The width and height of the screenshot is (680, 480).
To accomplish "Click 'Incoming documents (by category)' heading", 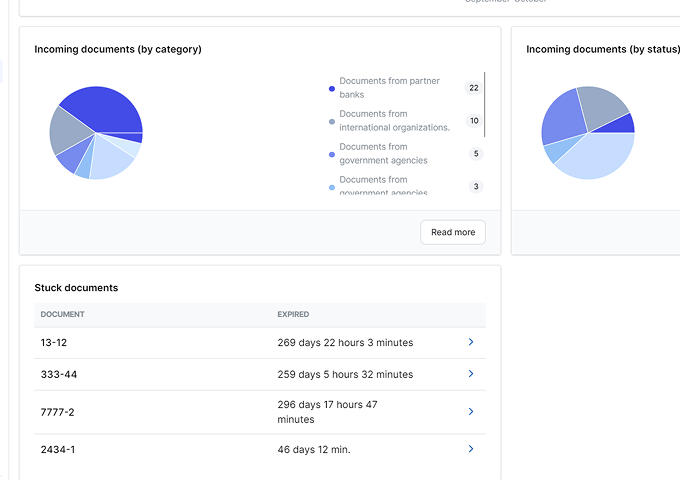I will point(118,49).
